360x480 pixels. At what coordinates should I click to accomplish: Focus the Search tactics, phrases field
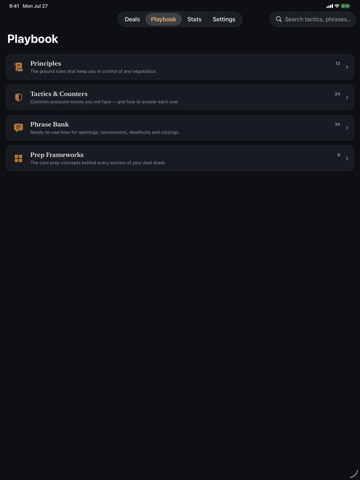313,19
